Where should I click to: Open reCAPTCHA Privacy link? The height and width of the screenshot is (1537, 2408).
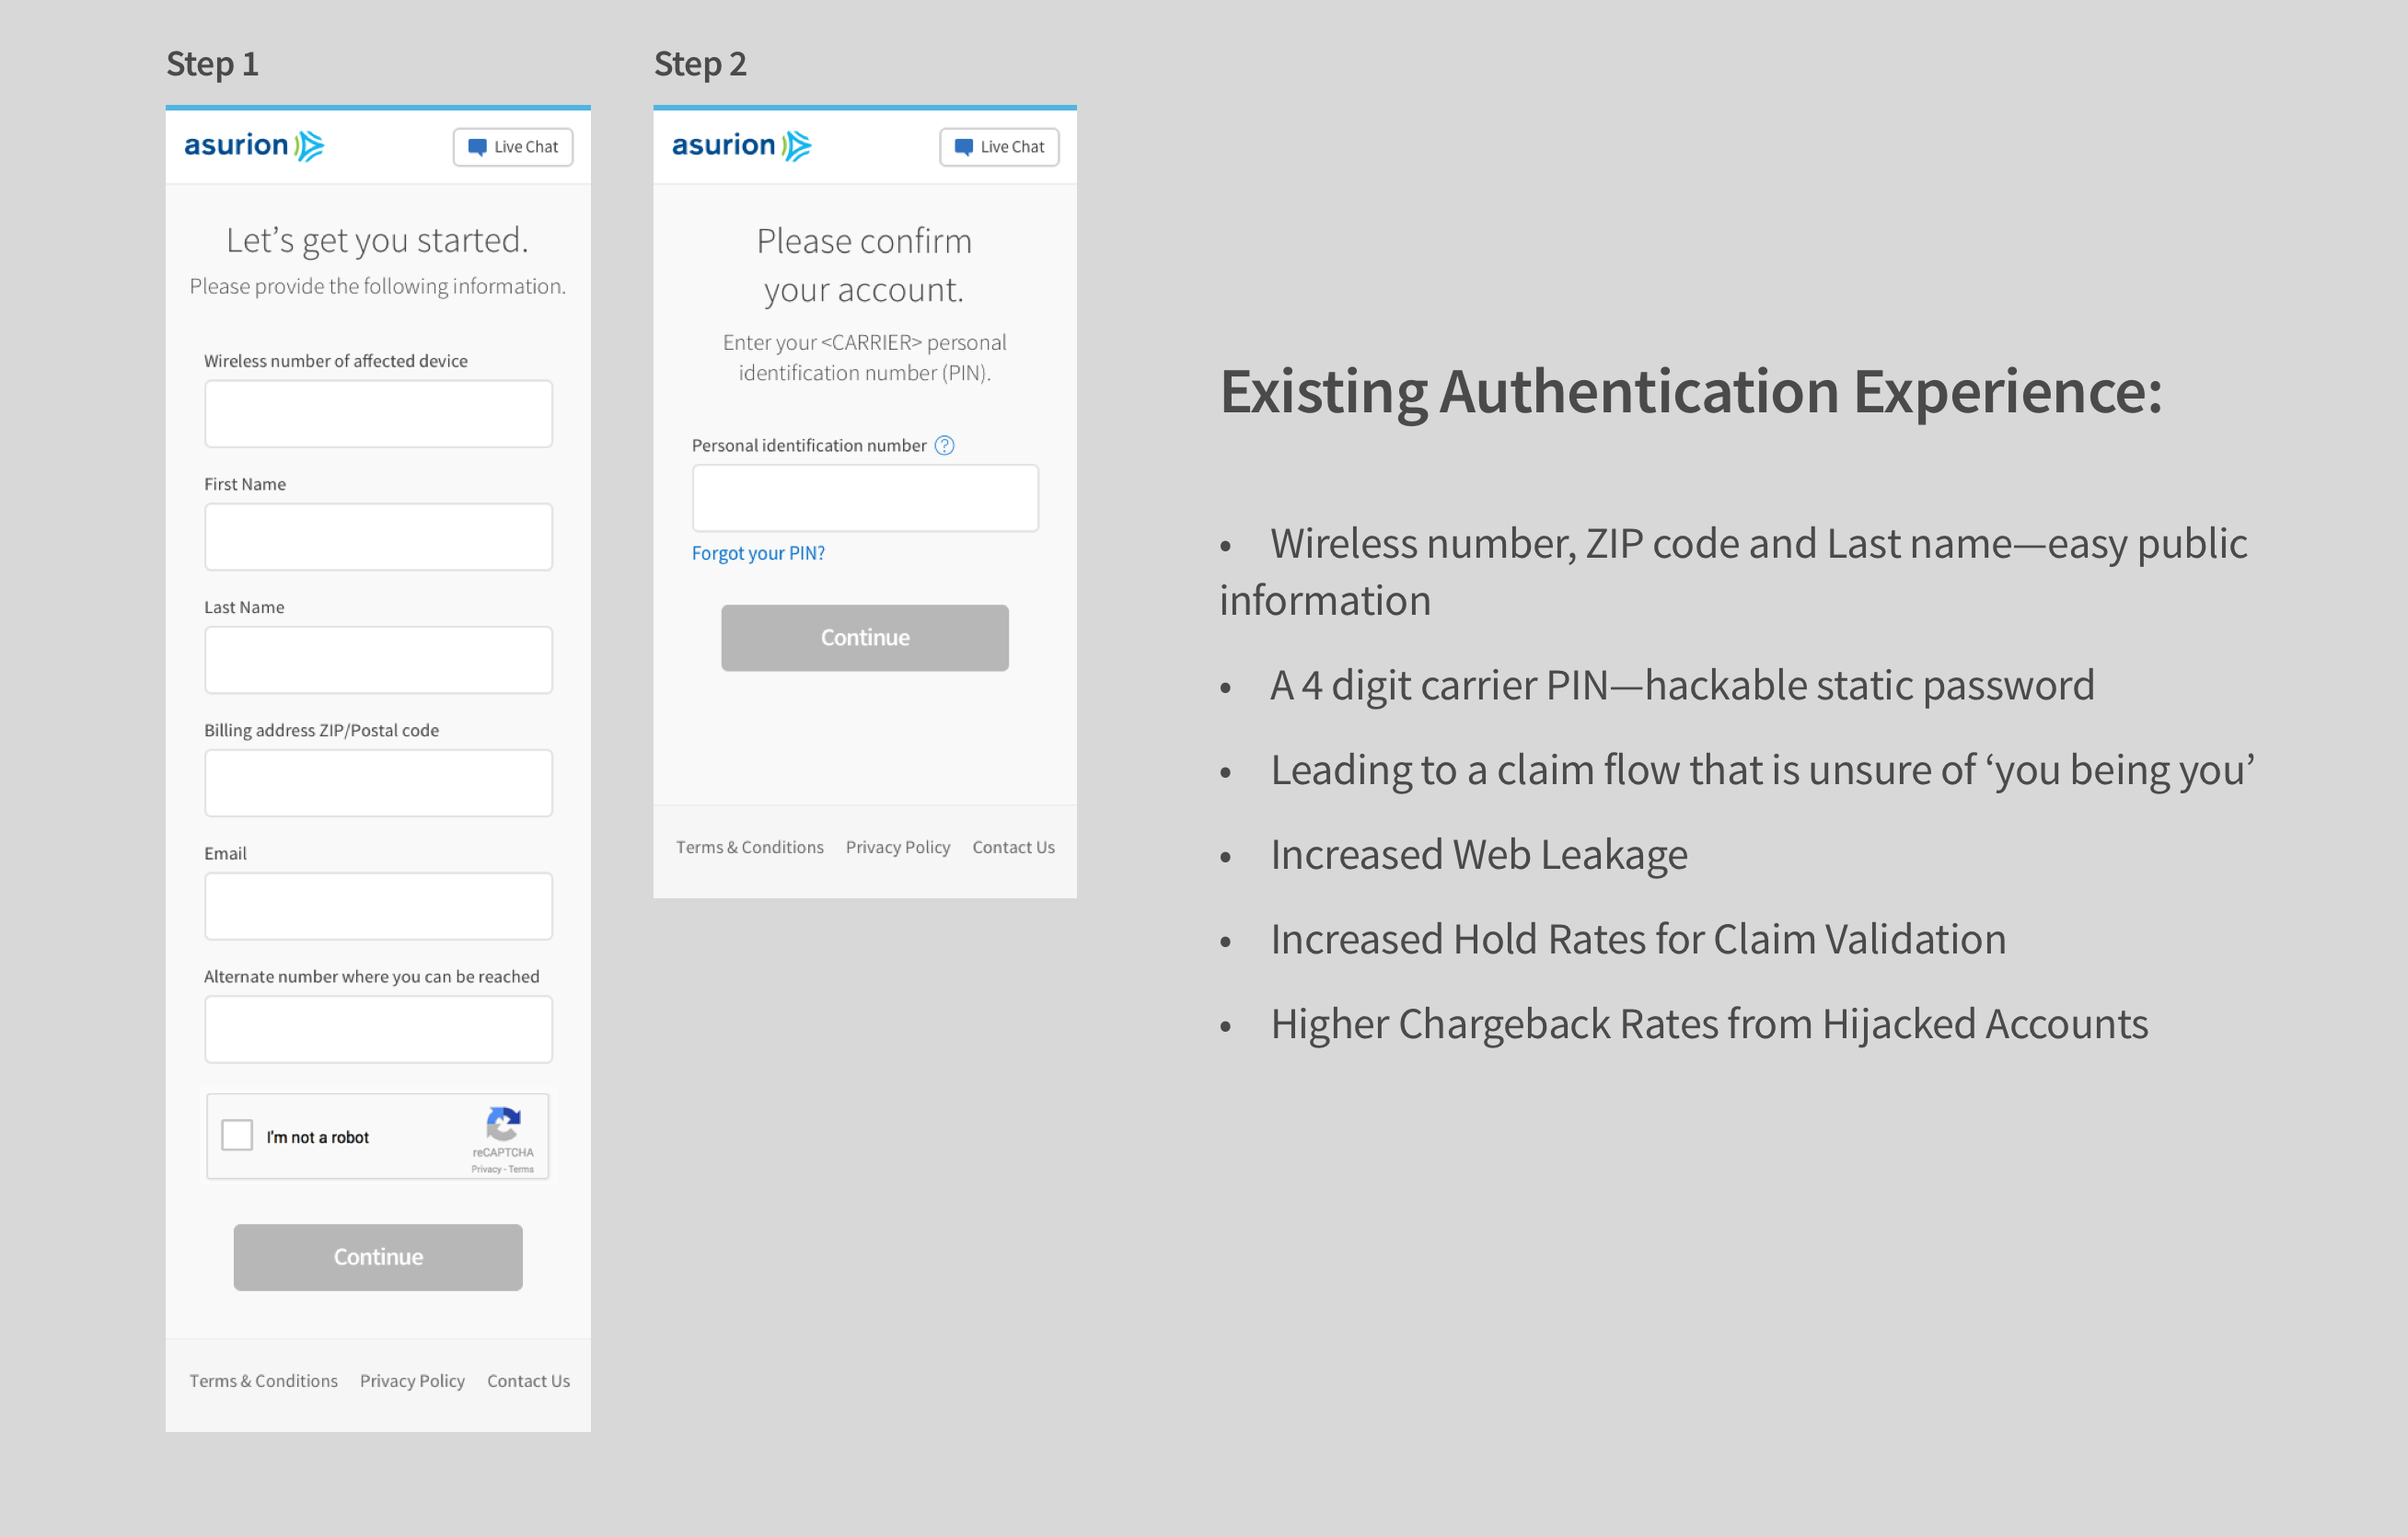[x=487, y=1168]
